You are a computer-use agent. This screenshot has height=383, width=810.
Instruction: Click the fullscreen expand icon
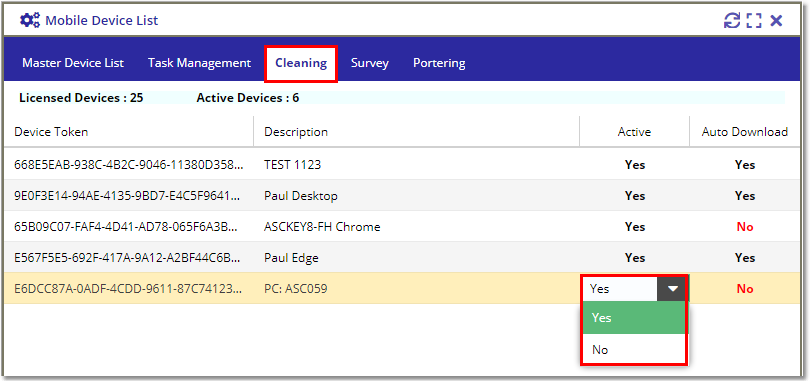point(754,21)
